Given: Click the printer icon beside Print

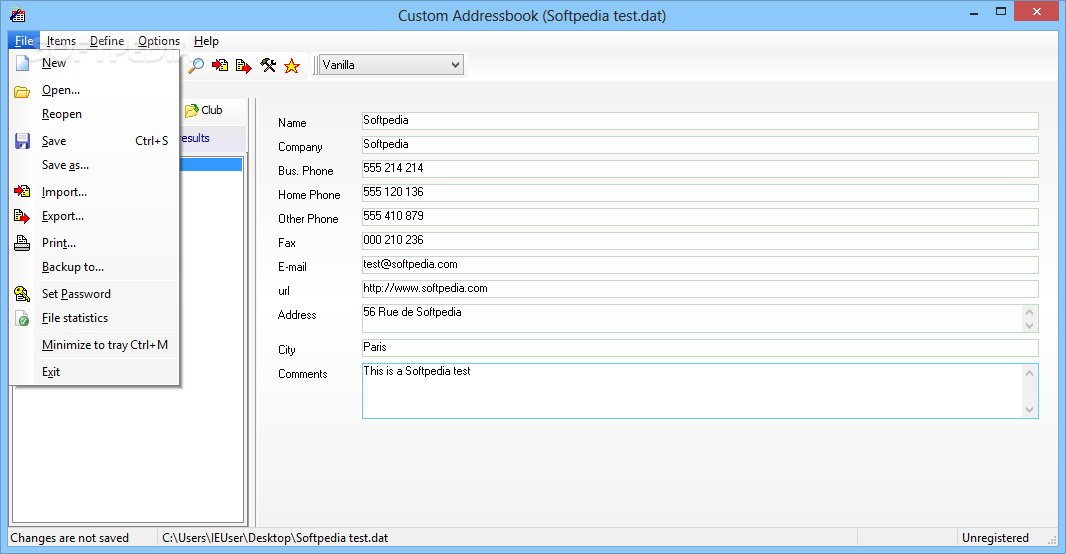Looking at the screenshot, I should point(22,243).
